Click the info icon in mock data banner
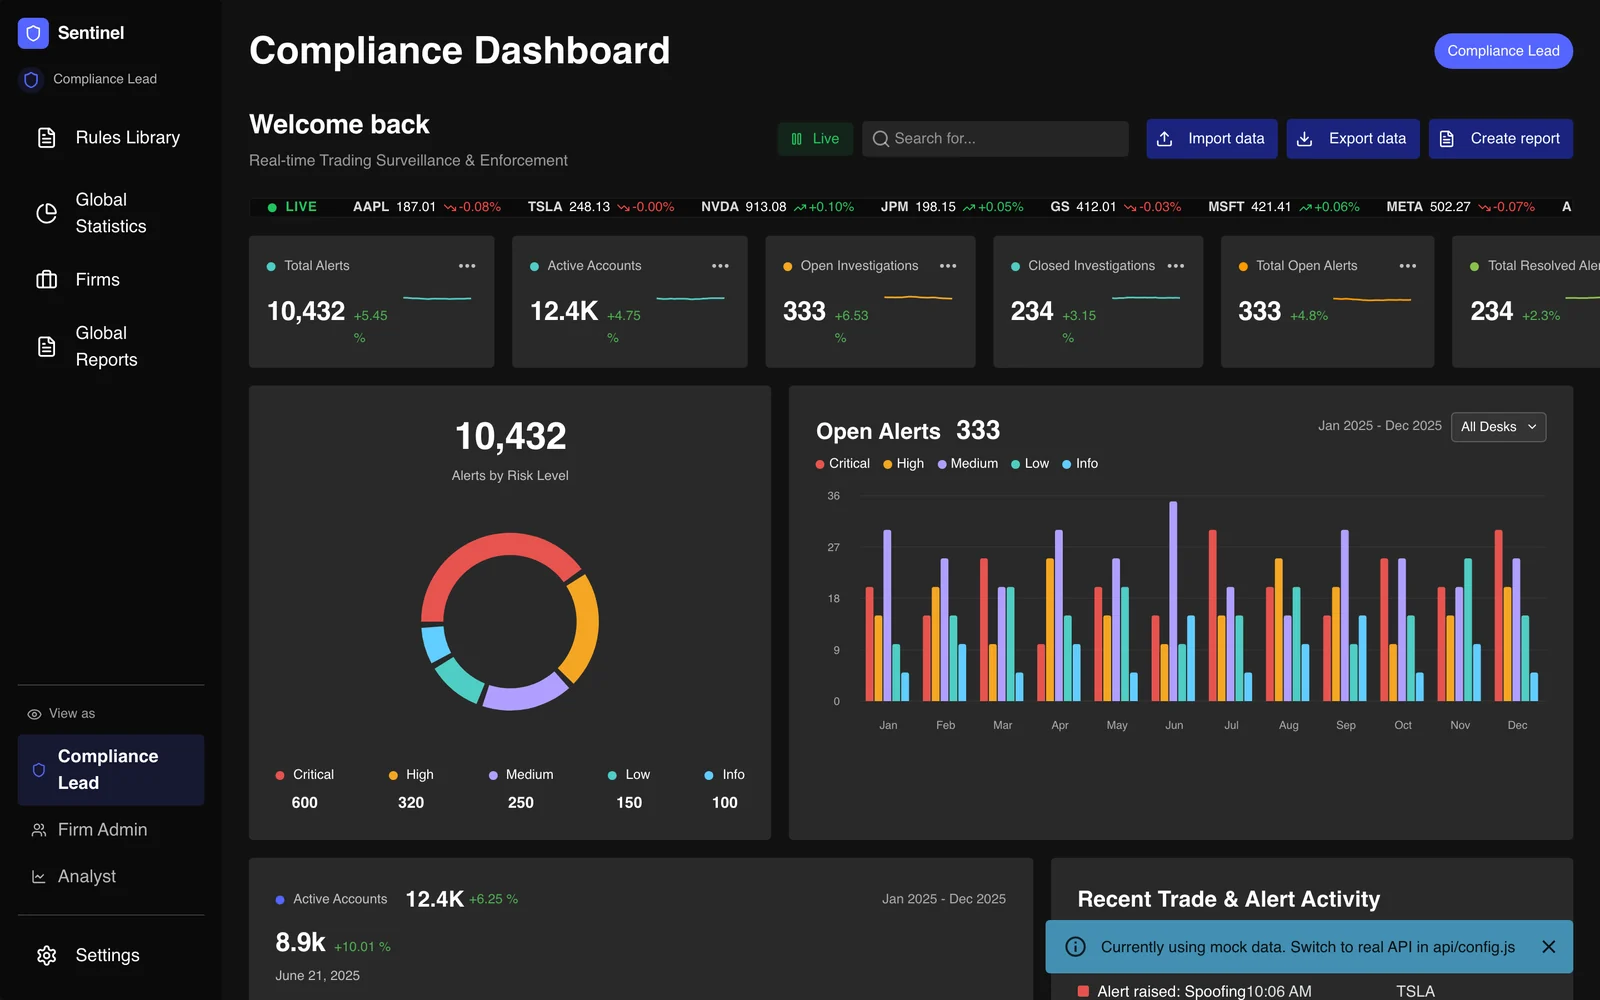Screen dimensions: 1600x1000 pos(1075,947)
